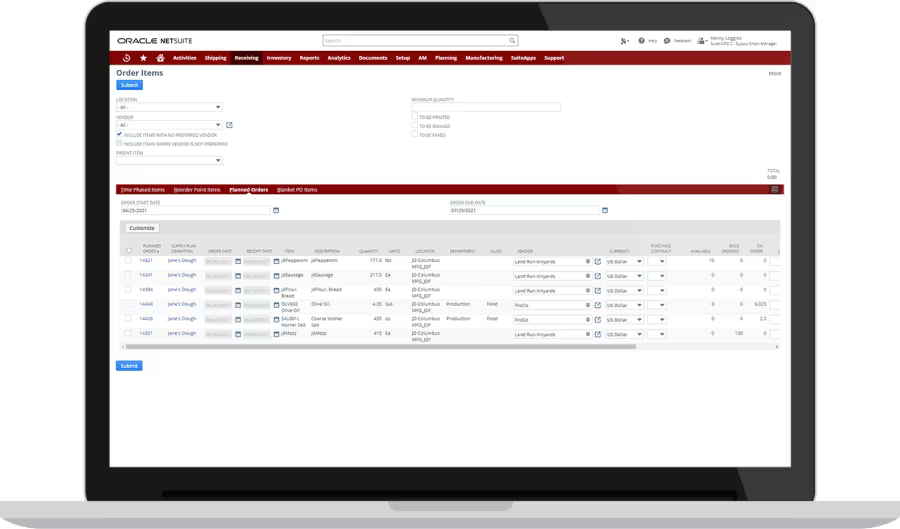Click the Shortcuts star icon

pyautogui.click(x=143, y=58)
